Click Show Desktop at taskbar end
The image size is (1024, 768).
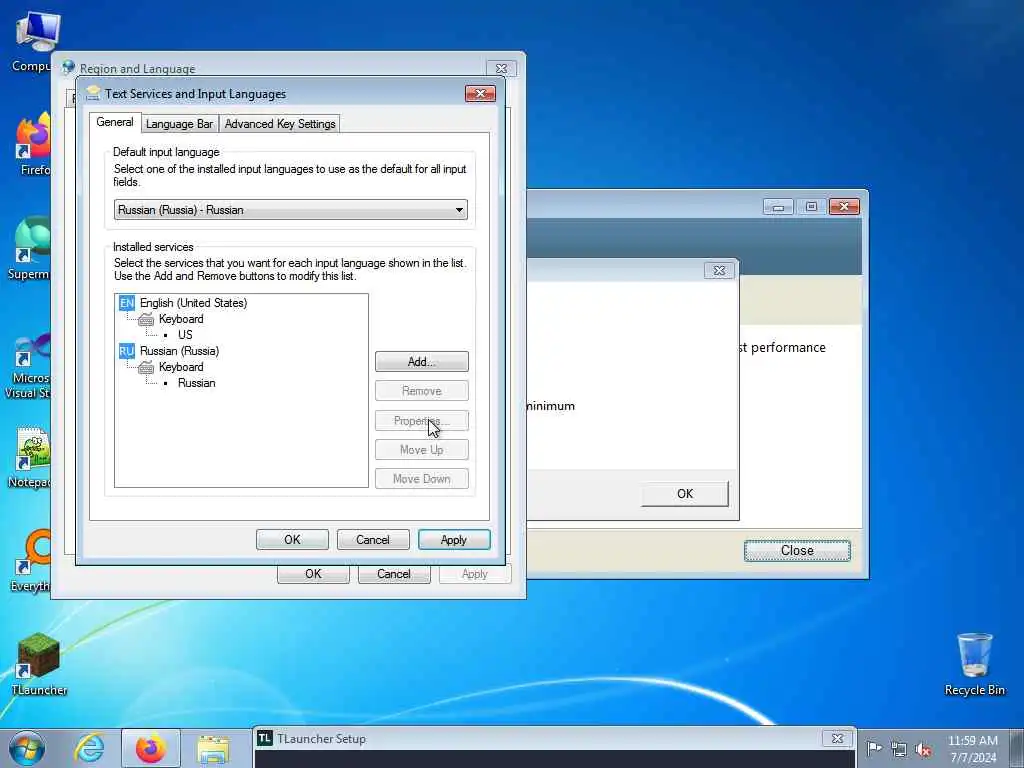pos(1016,748)
